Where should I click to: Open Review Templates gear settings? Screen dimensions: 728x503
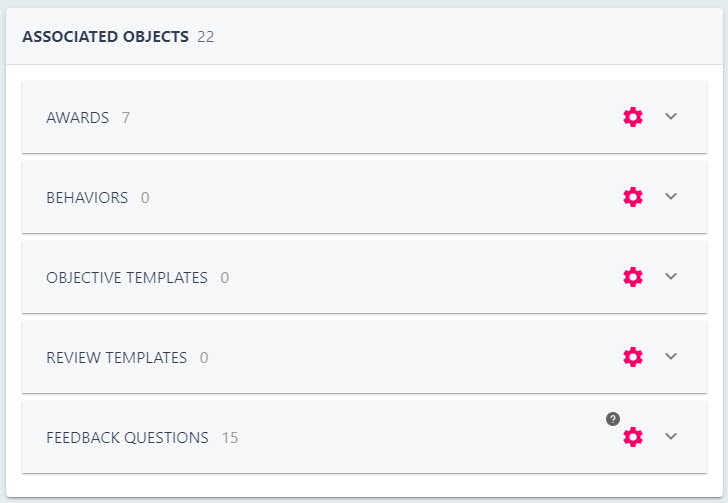point(633,357)
